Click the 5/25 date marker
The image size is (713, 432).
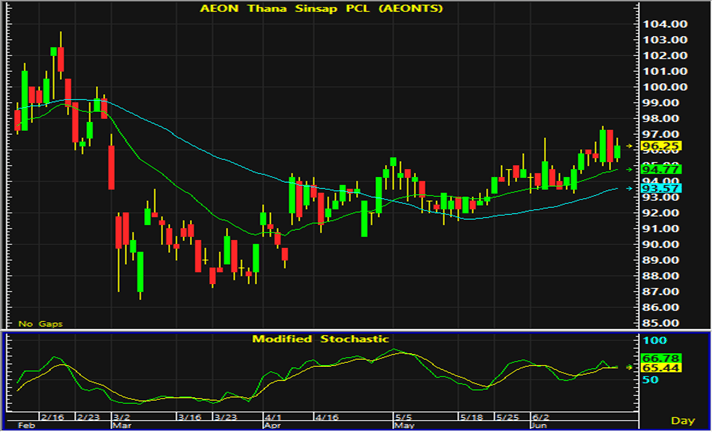pyautogui.click(x=508, y=417)
